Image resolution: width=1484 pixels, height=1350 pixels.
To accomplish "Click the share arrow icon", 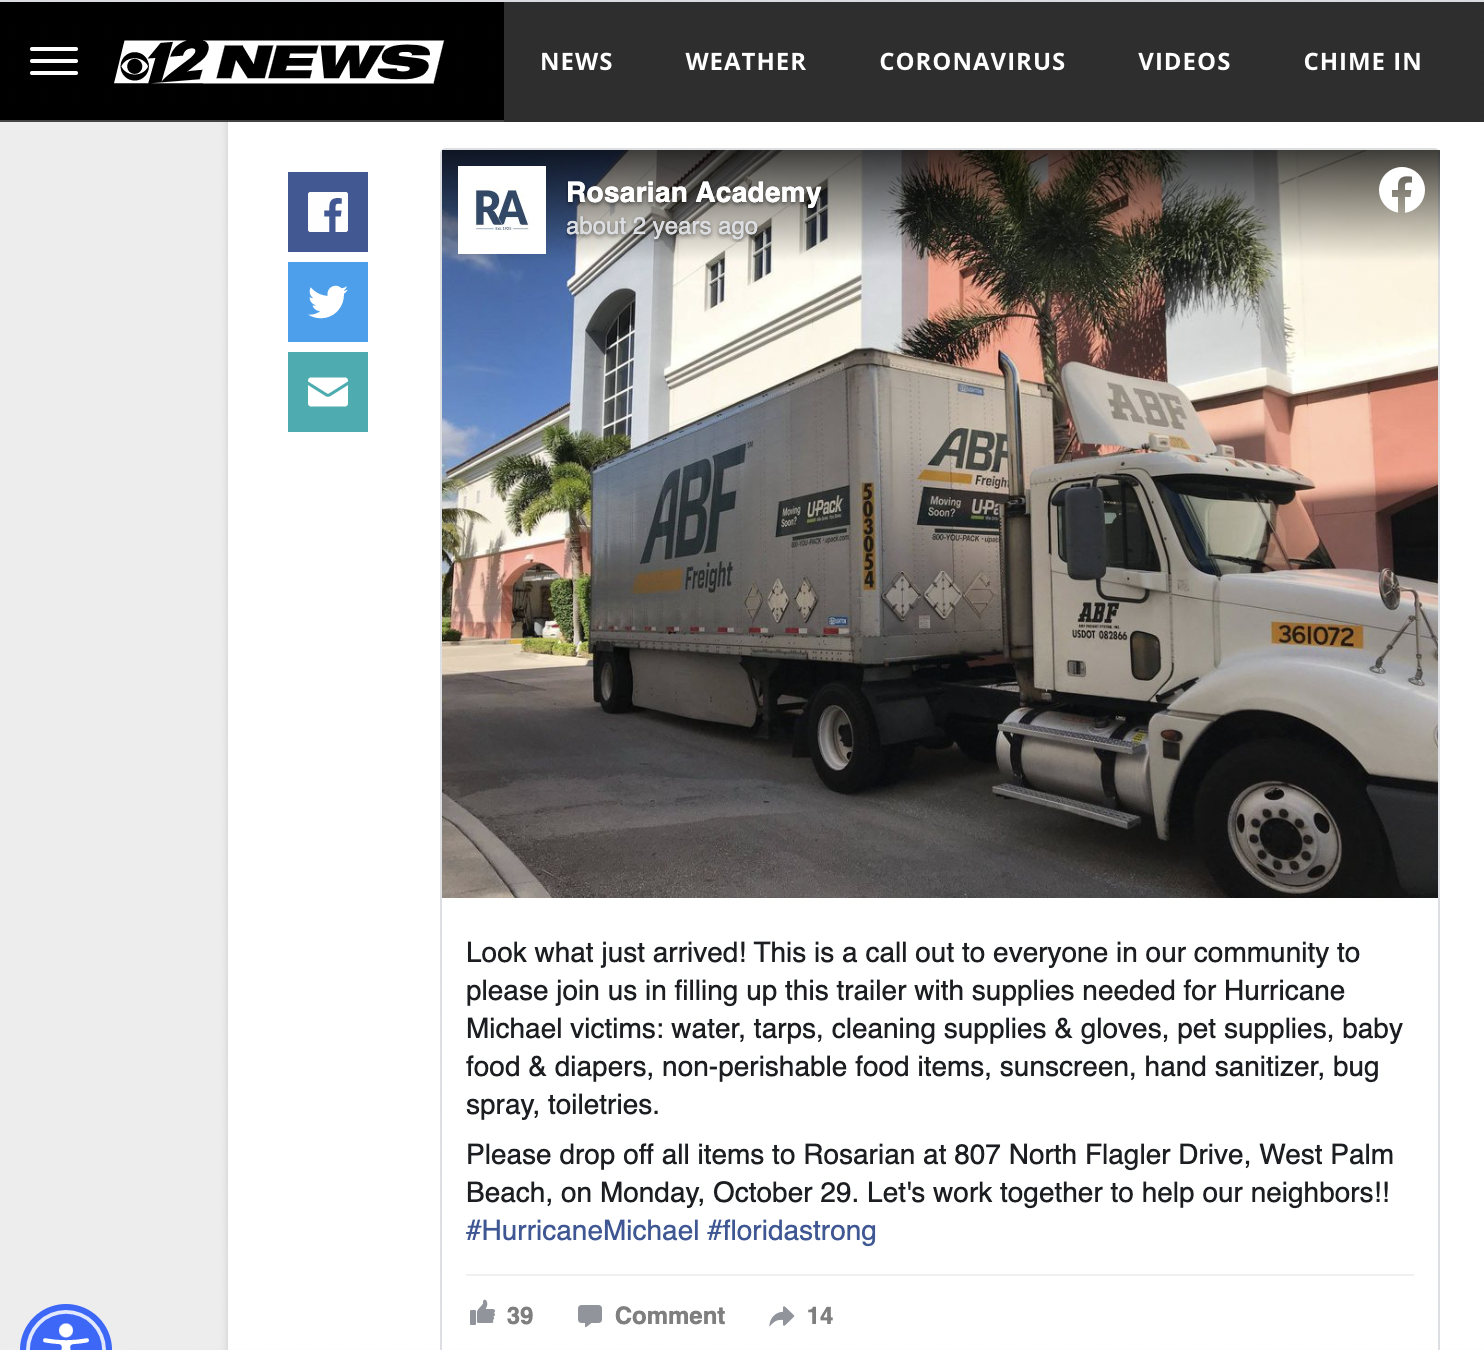I will pos(782,1316).
